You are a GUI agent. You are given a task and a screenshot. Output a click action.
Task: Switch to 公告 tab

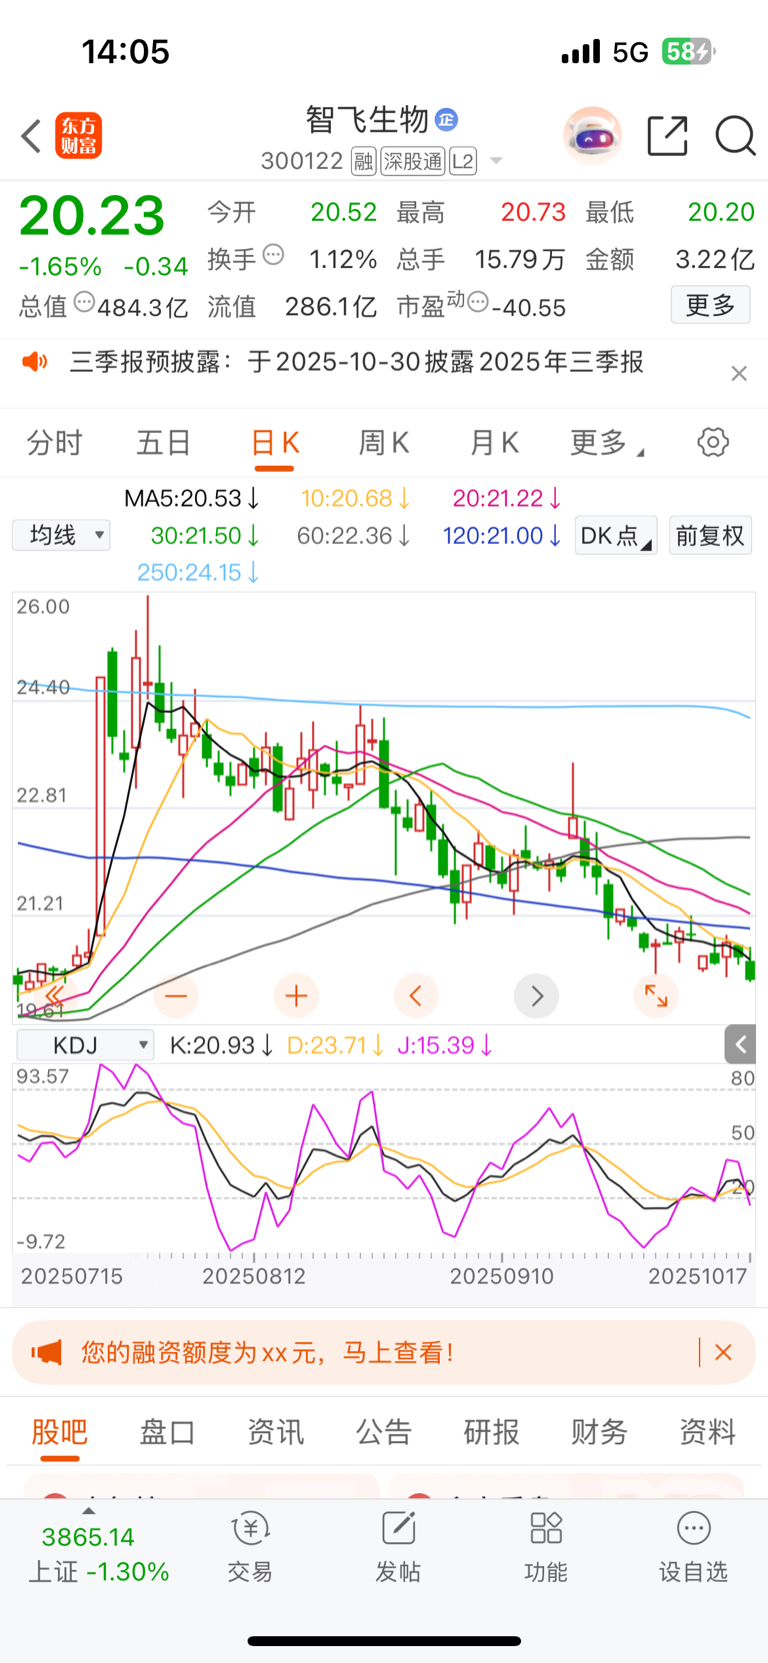[383, 1431]
